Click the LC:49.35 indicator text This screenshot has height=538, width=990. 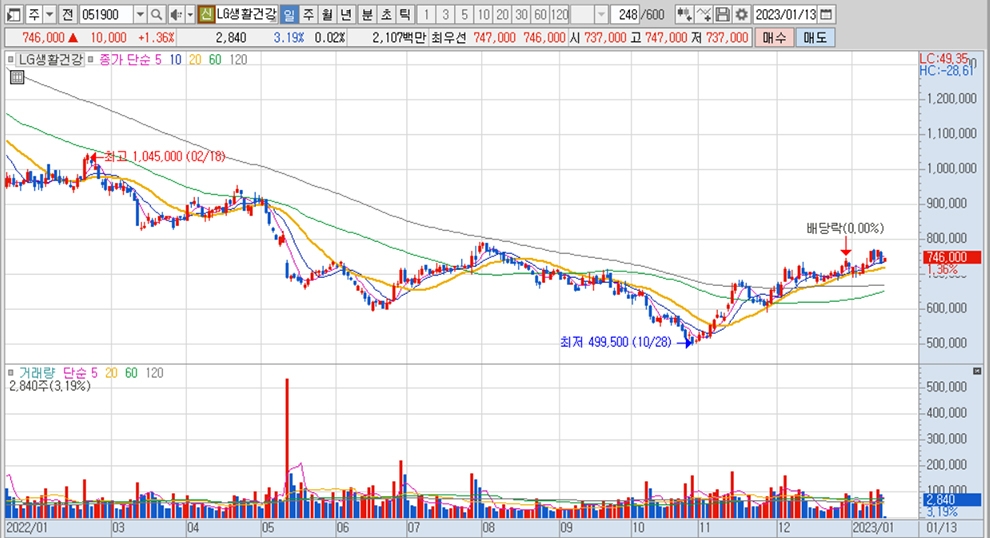point(943,59)
